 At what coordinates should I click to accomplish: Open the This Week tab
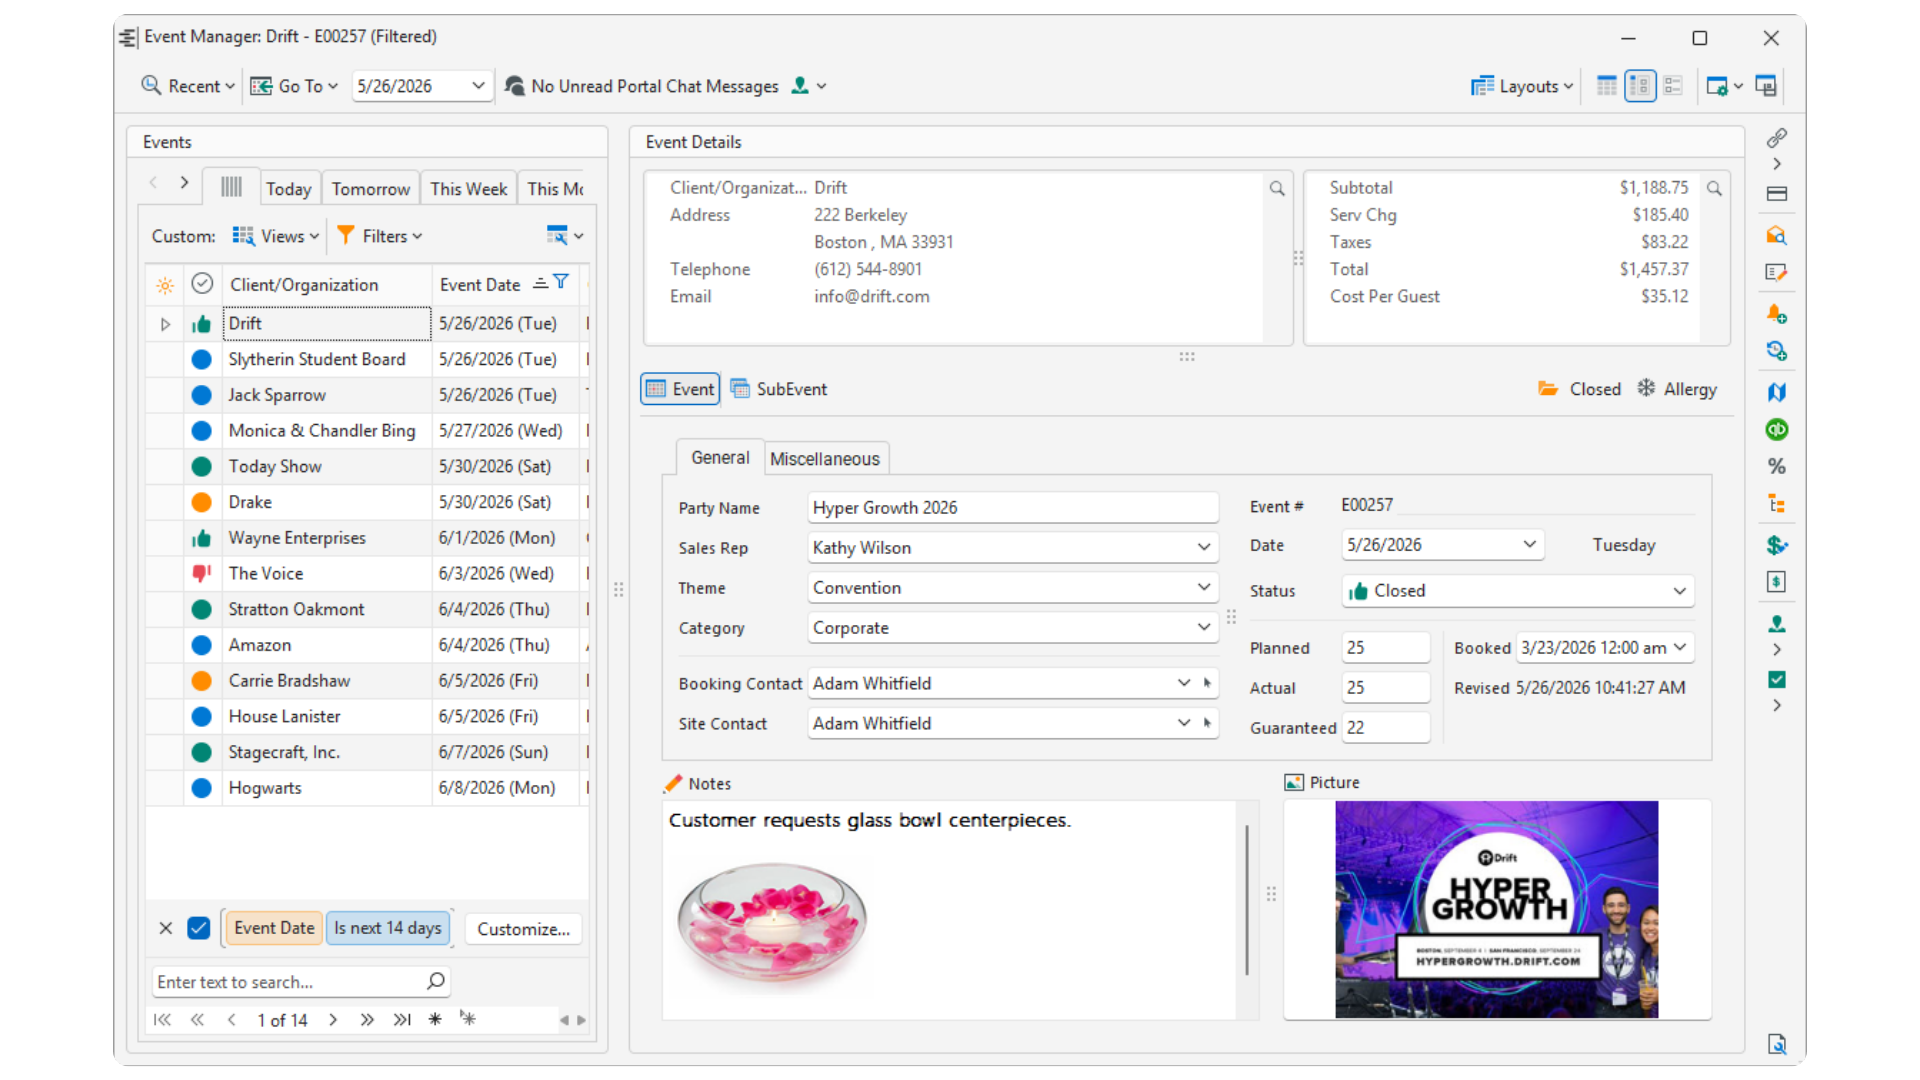click(x=468, y=189)
